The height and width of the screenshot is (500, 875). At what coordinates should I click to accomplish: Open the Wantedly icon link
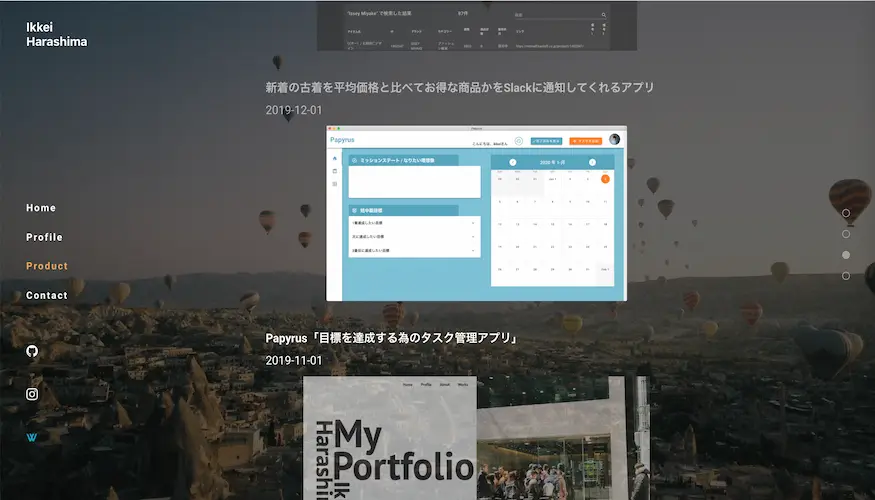point(32,437)
